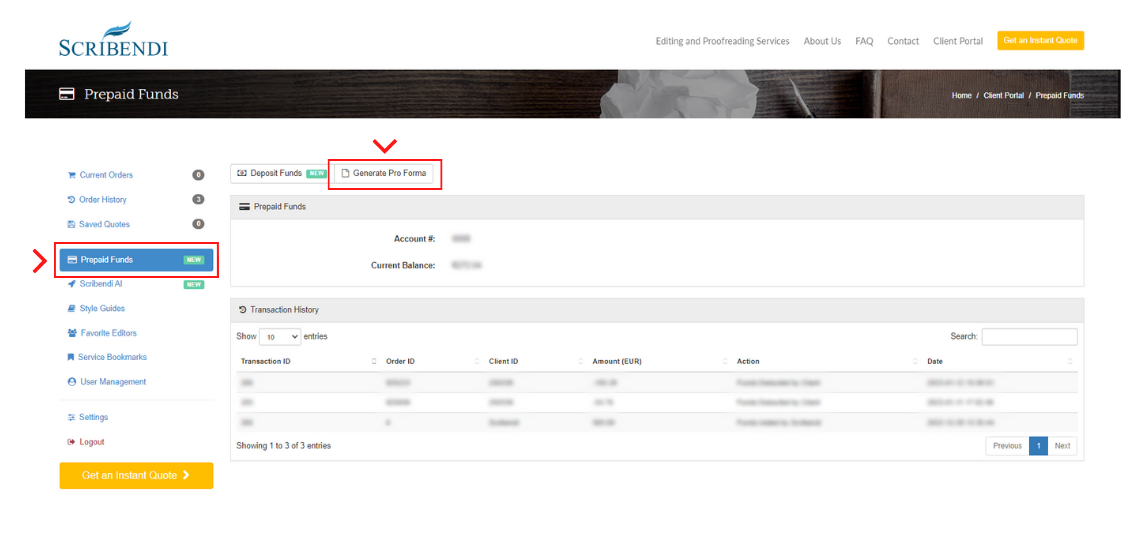The image size is (1131, 539).
Task: Click Client Portal breadcrumb link
Action: pos(1003,95)
